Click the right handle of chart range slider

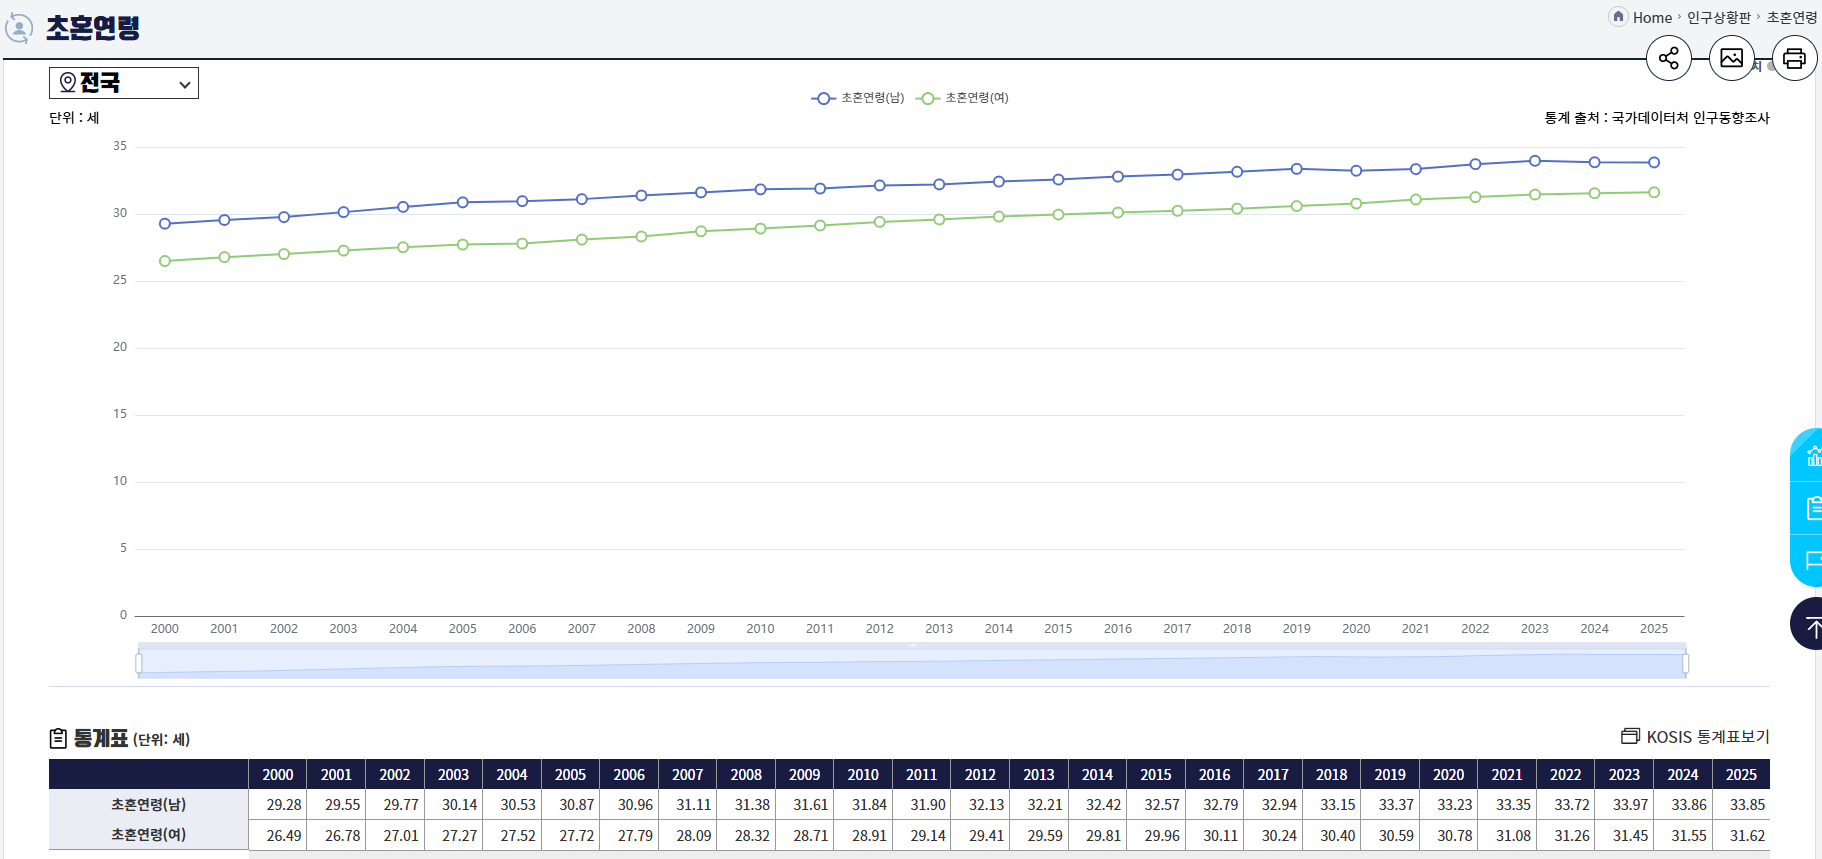click(x=1686, y=663)
